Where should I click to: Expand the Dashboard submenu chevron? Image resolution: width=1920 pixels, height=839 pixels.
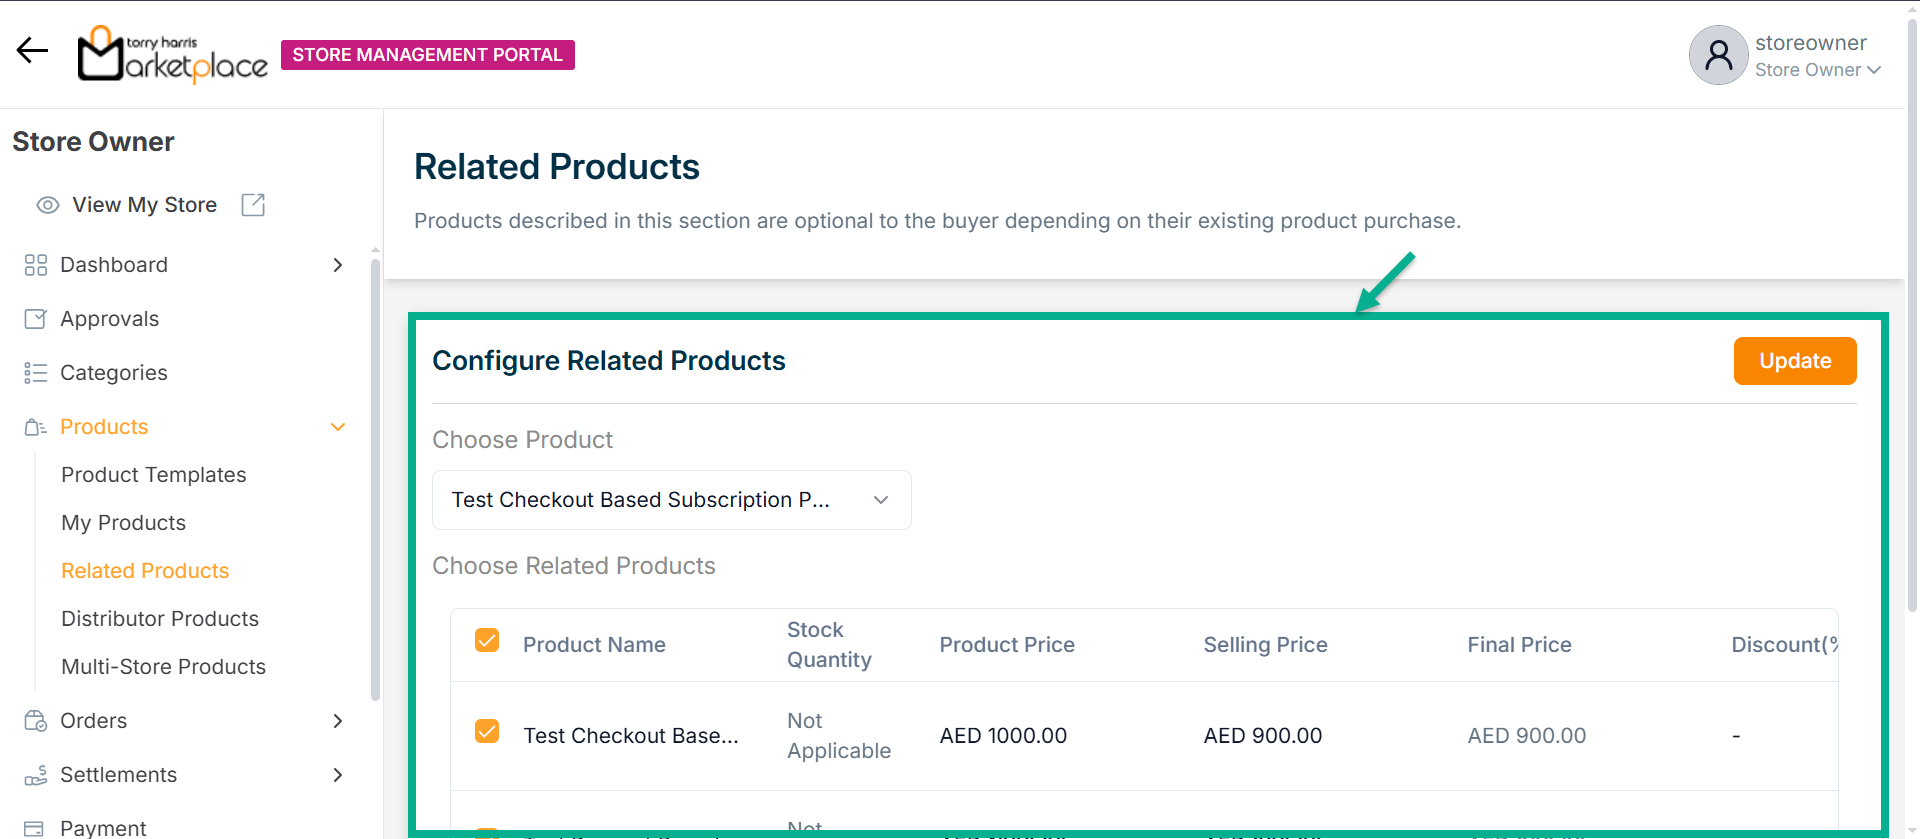pos(338,265)
